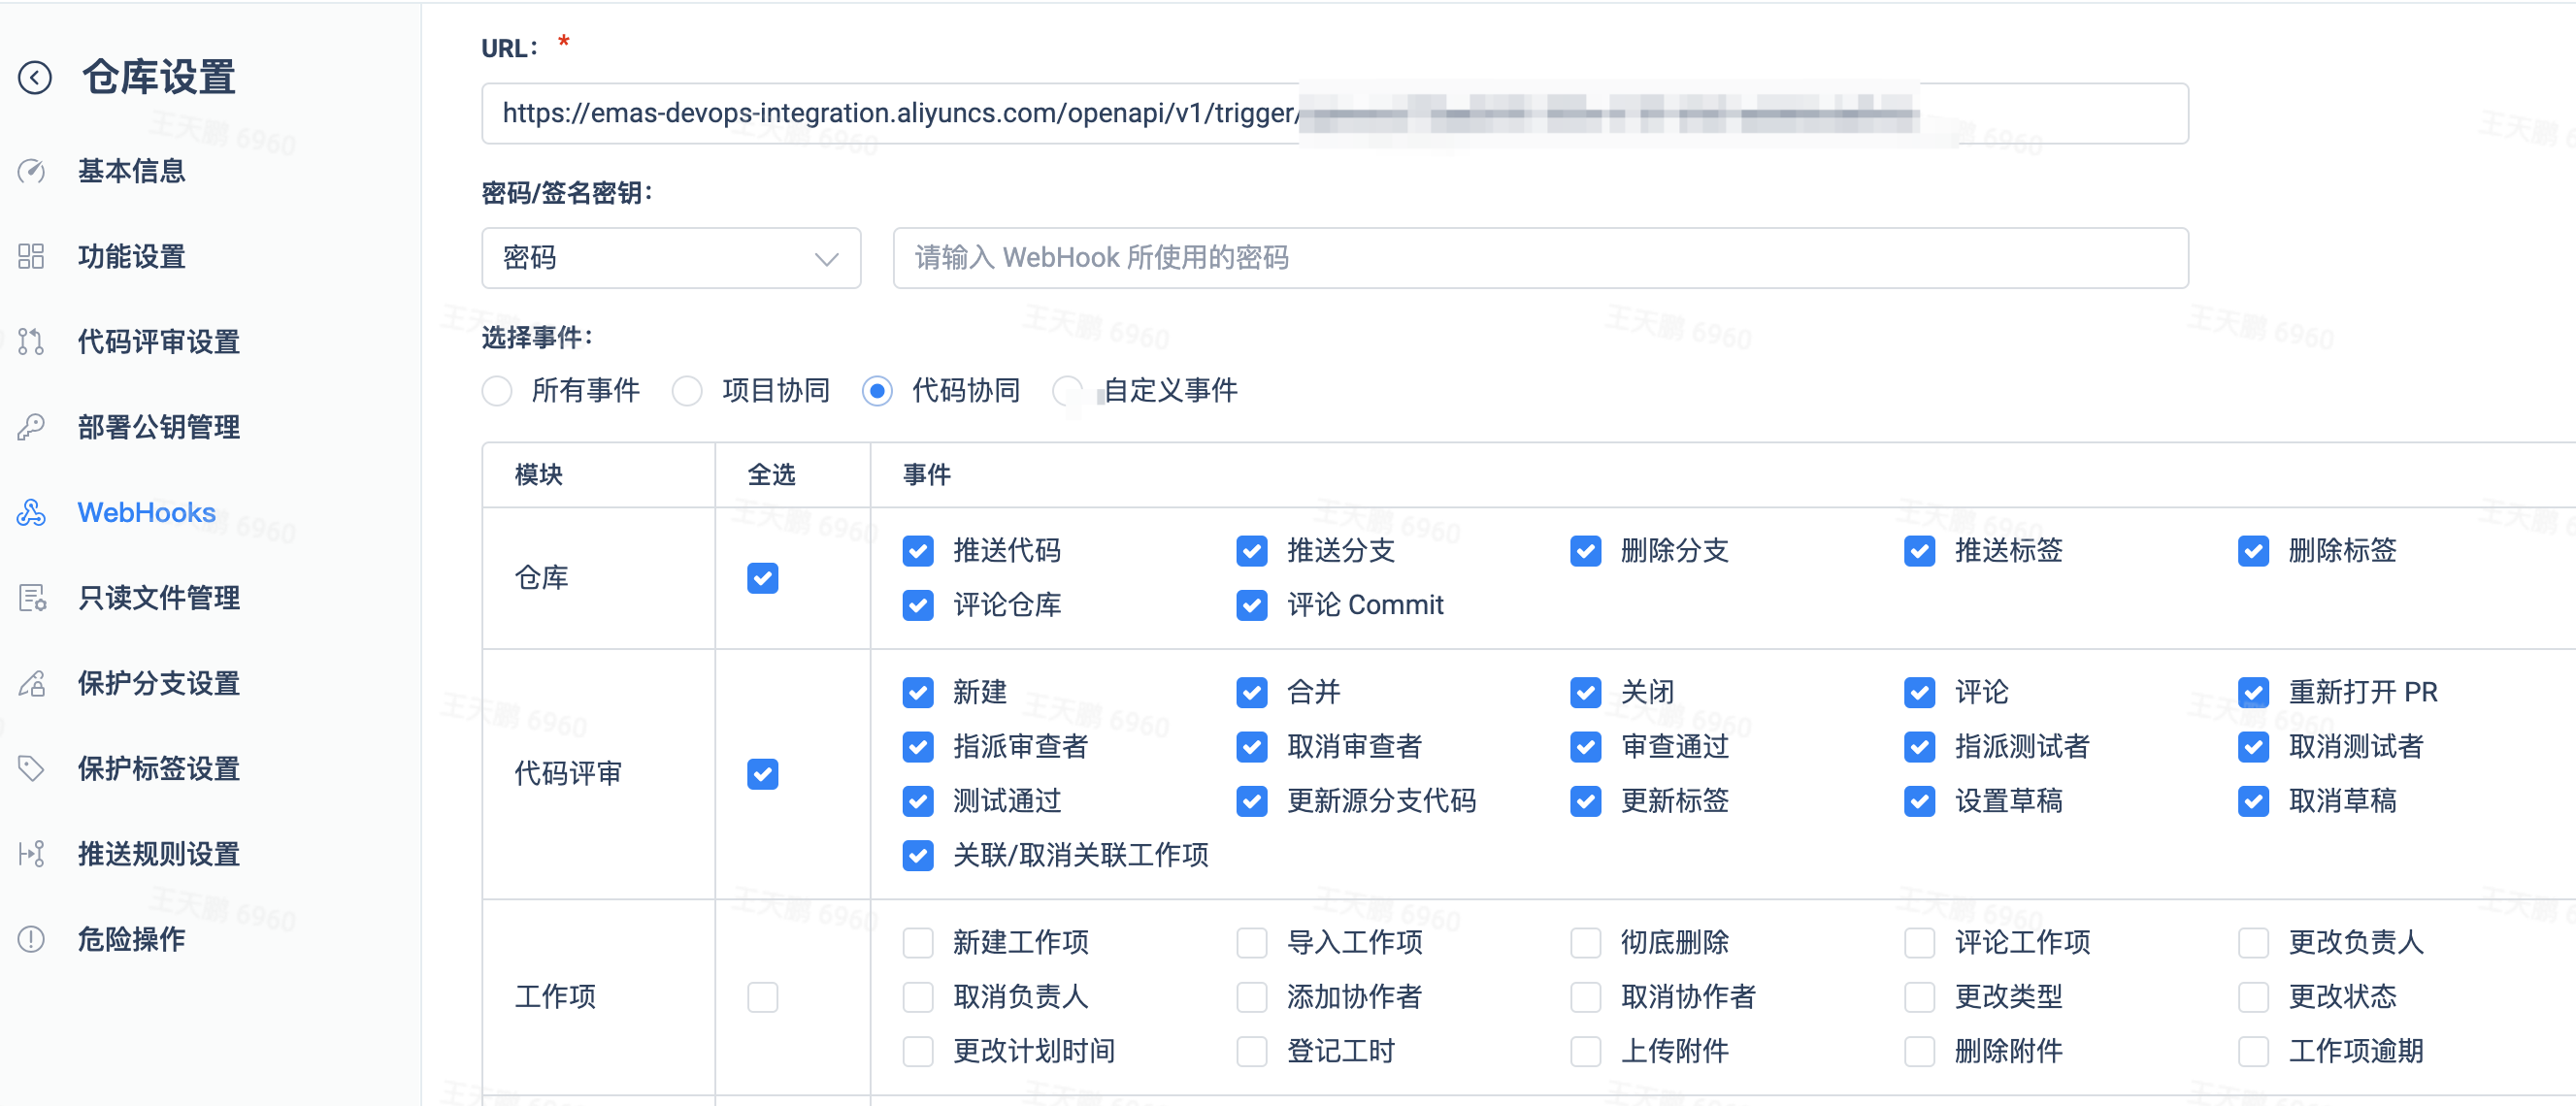Image resolution: width=2576 pixels, height=1106 pixels.
Task: Click the 保护分支设置 lock icon
Action: [31, 683]
